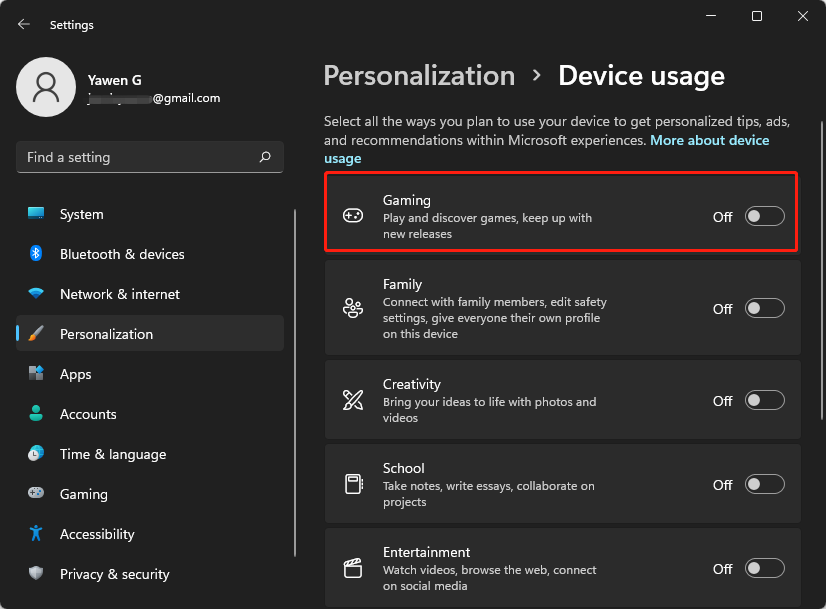This screenshot has height=609, width=826.
Task: Click the Time & language globe icon
Action: [x=36, y=453]
